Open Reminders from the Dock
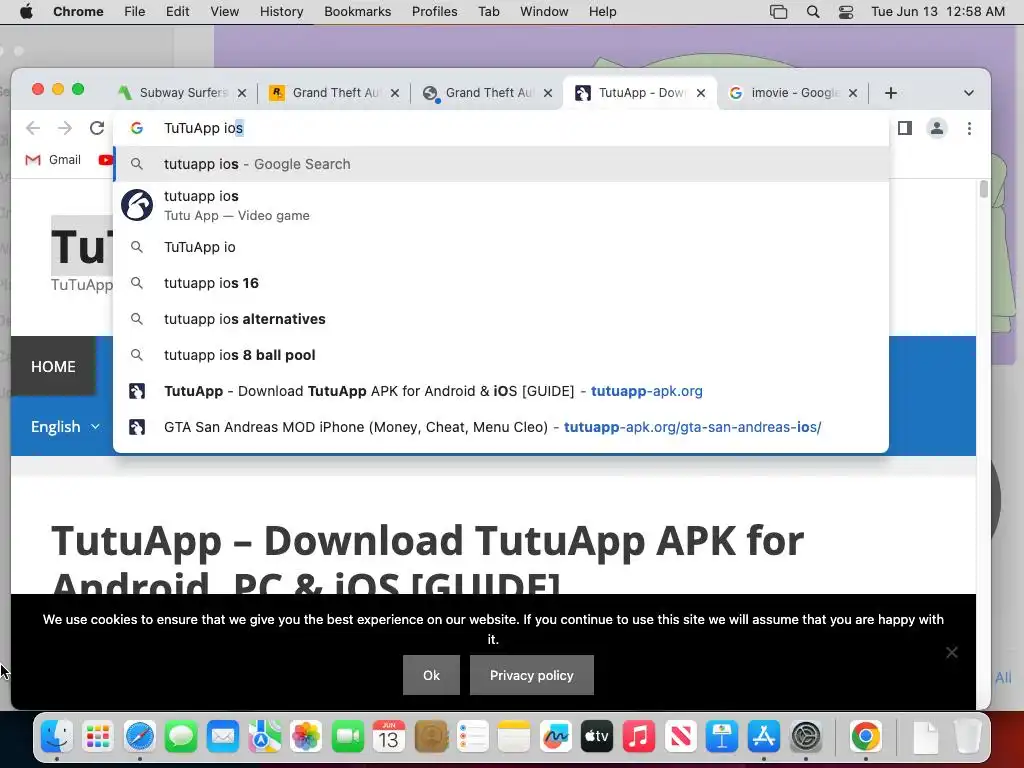The width and height of the screenshot is (1024, 768). click(x=473, y=737)
